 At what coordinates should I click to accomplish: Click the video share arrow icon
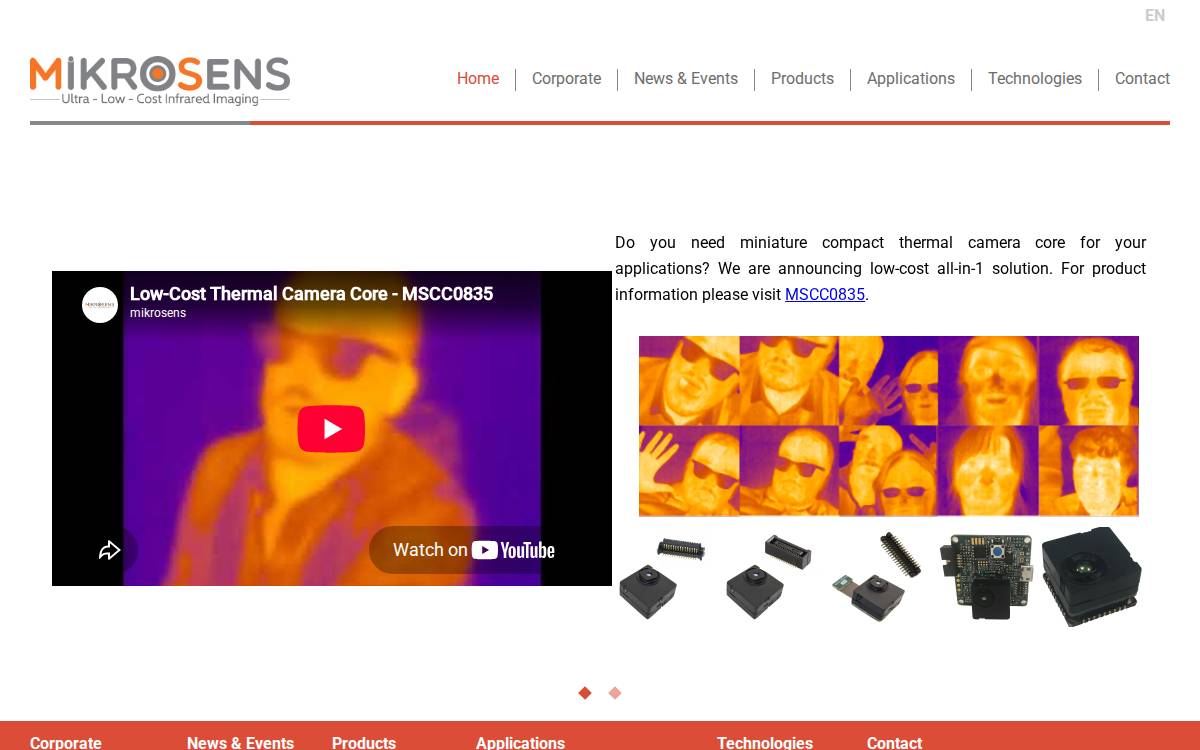[x=109, y=550]
